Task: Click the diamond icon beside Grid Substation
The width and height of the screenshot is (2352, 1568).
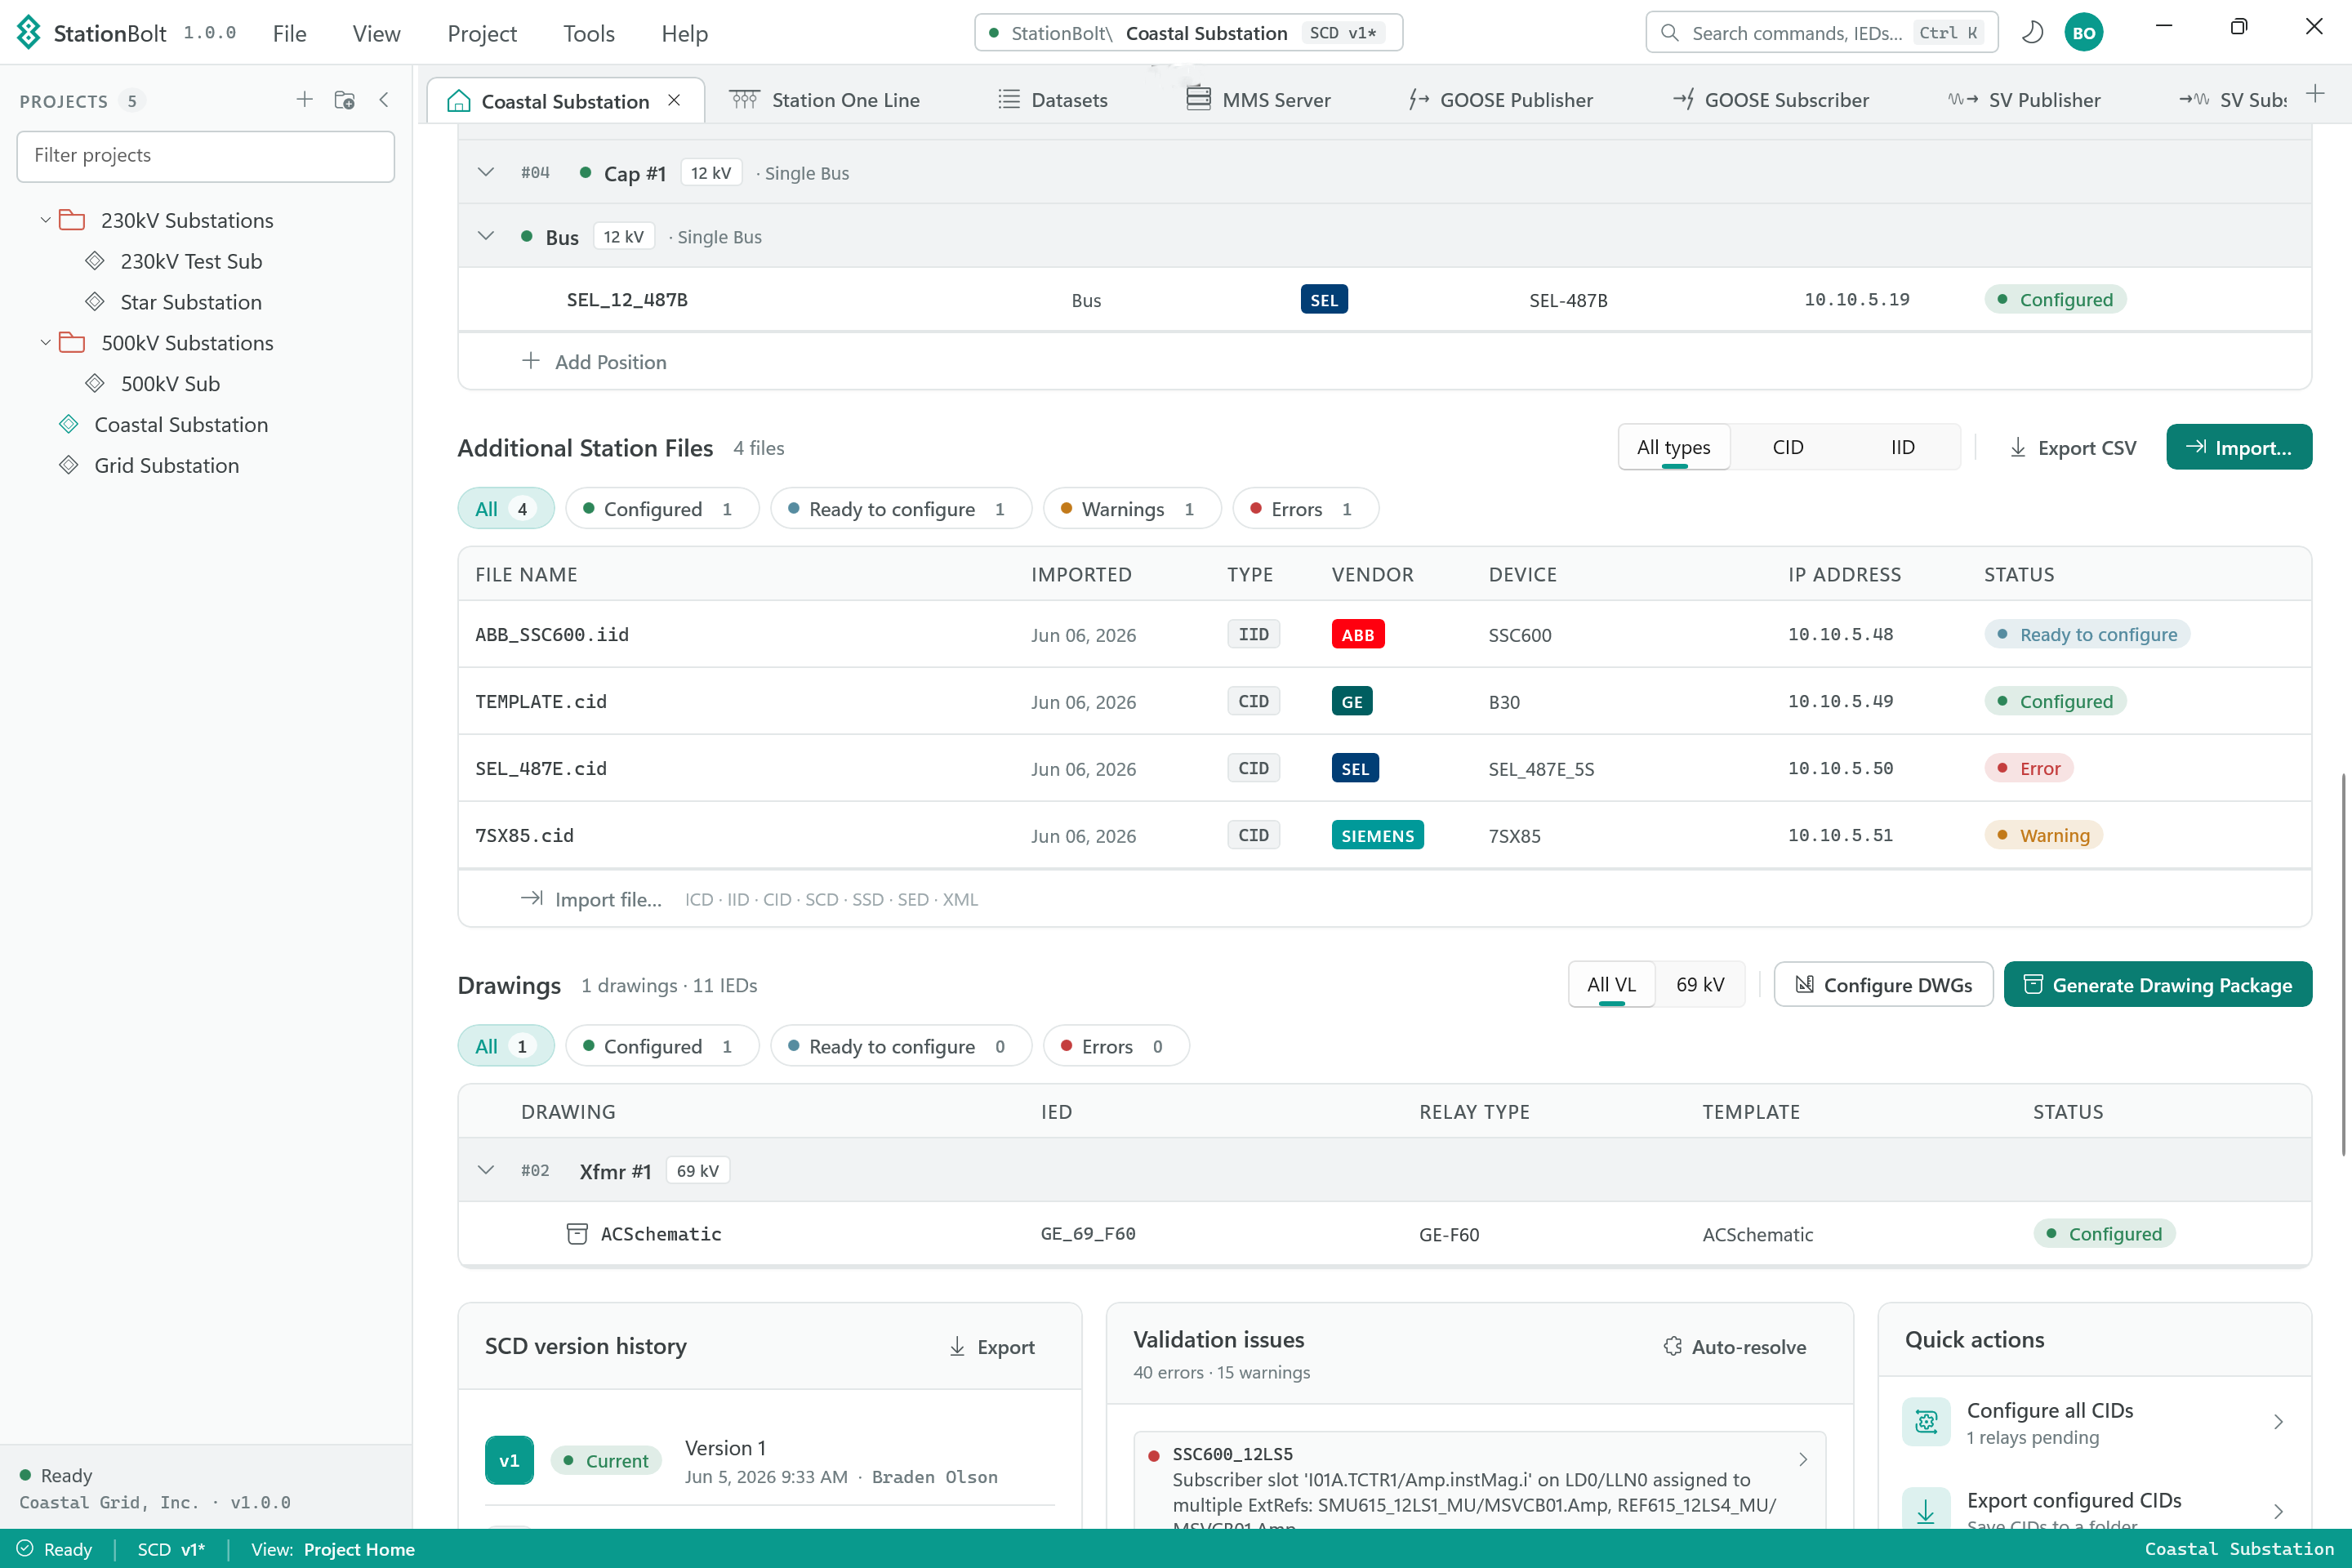Action: 69,465
